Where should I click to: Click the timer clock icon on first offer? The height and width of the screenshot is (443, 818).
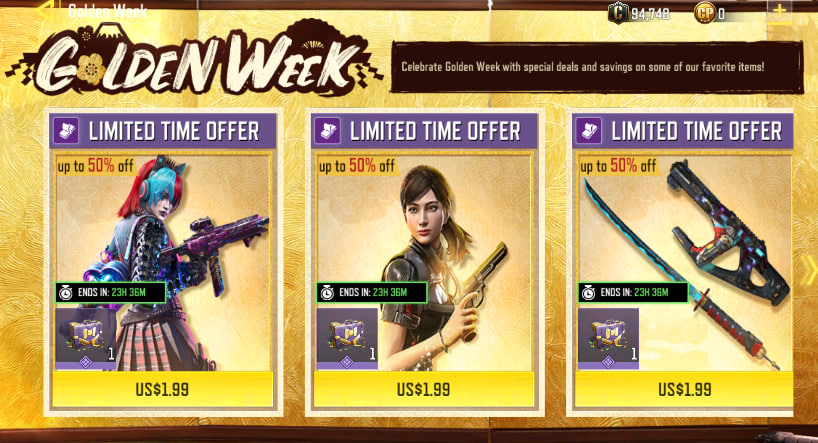click(x=66, y=293)
